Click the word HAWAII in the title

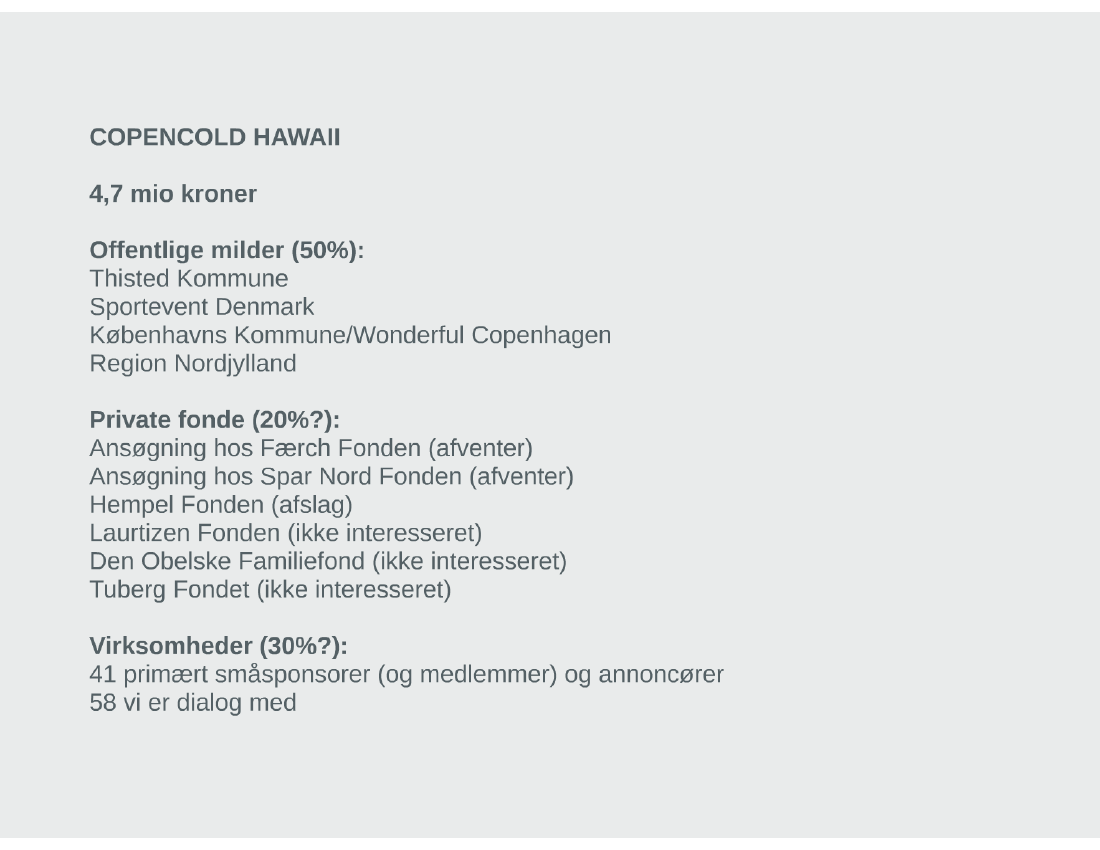click(x=297, y=137)
